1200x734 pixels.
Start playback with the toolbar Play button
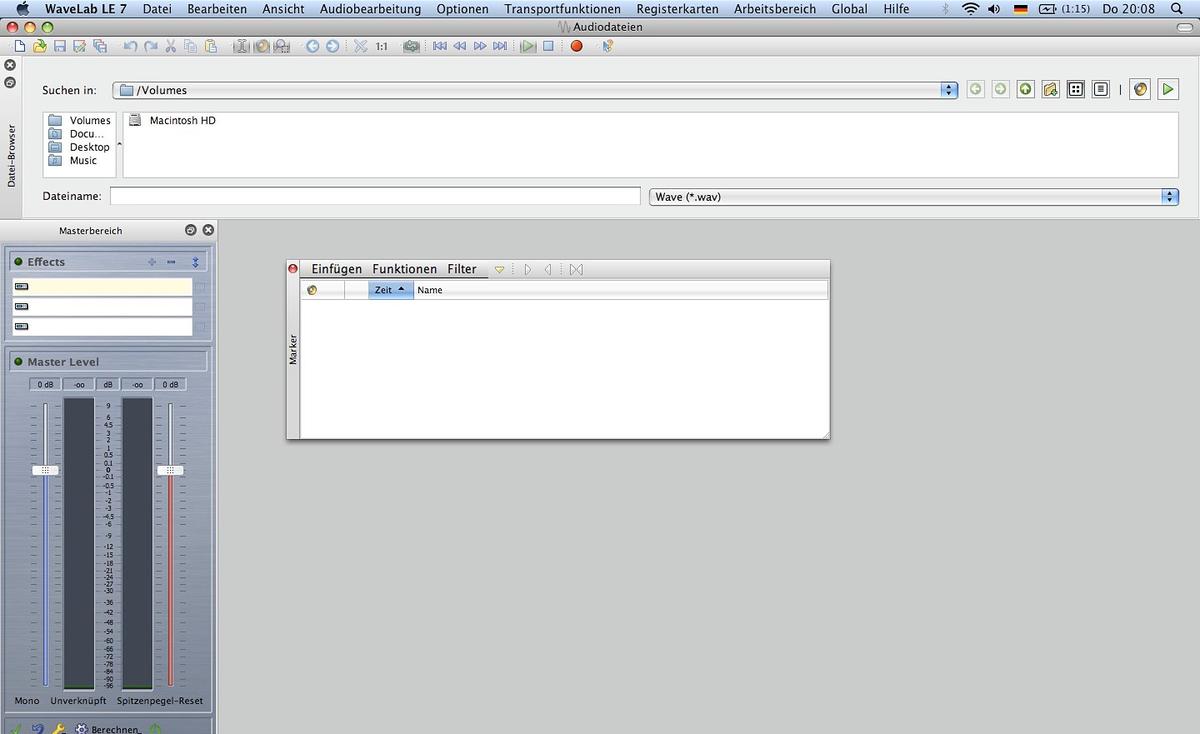[x=527, y=46]
